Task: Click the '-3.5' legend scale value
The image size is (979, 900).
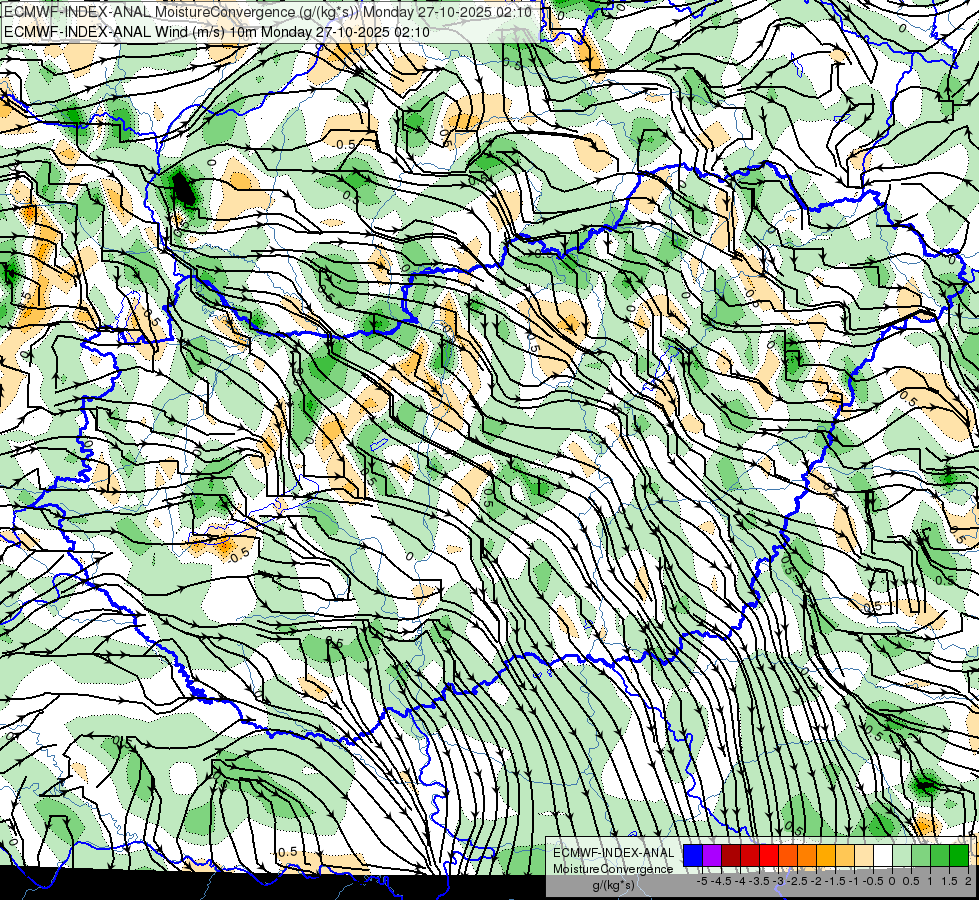Action: tap(760, 881)
